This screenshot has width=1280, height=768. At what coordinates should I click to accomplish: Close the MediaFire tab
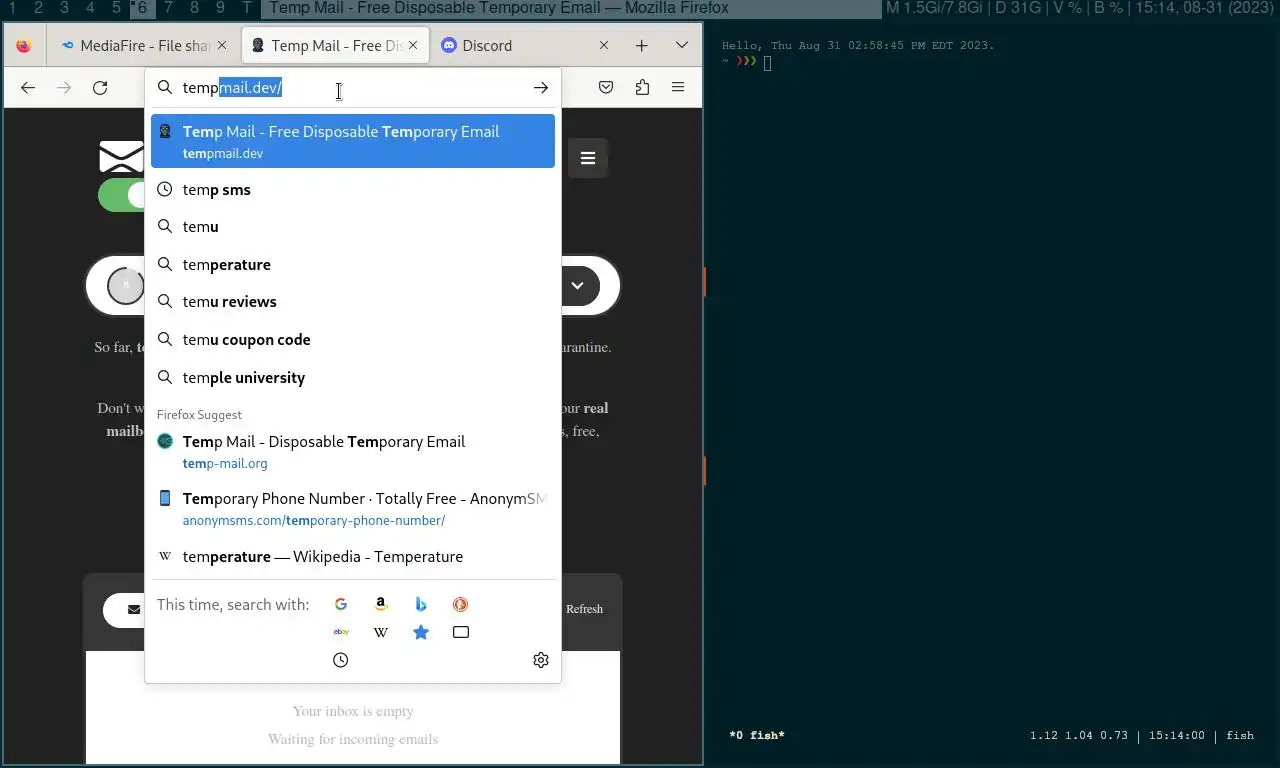tap(223, 46)
